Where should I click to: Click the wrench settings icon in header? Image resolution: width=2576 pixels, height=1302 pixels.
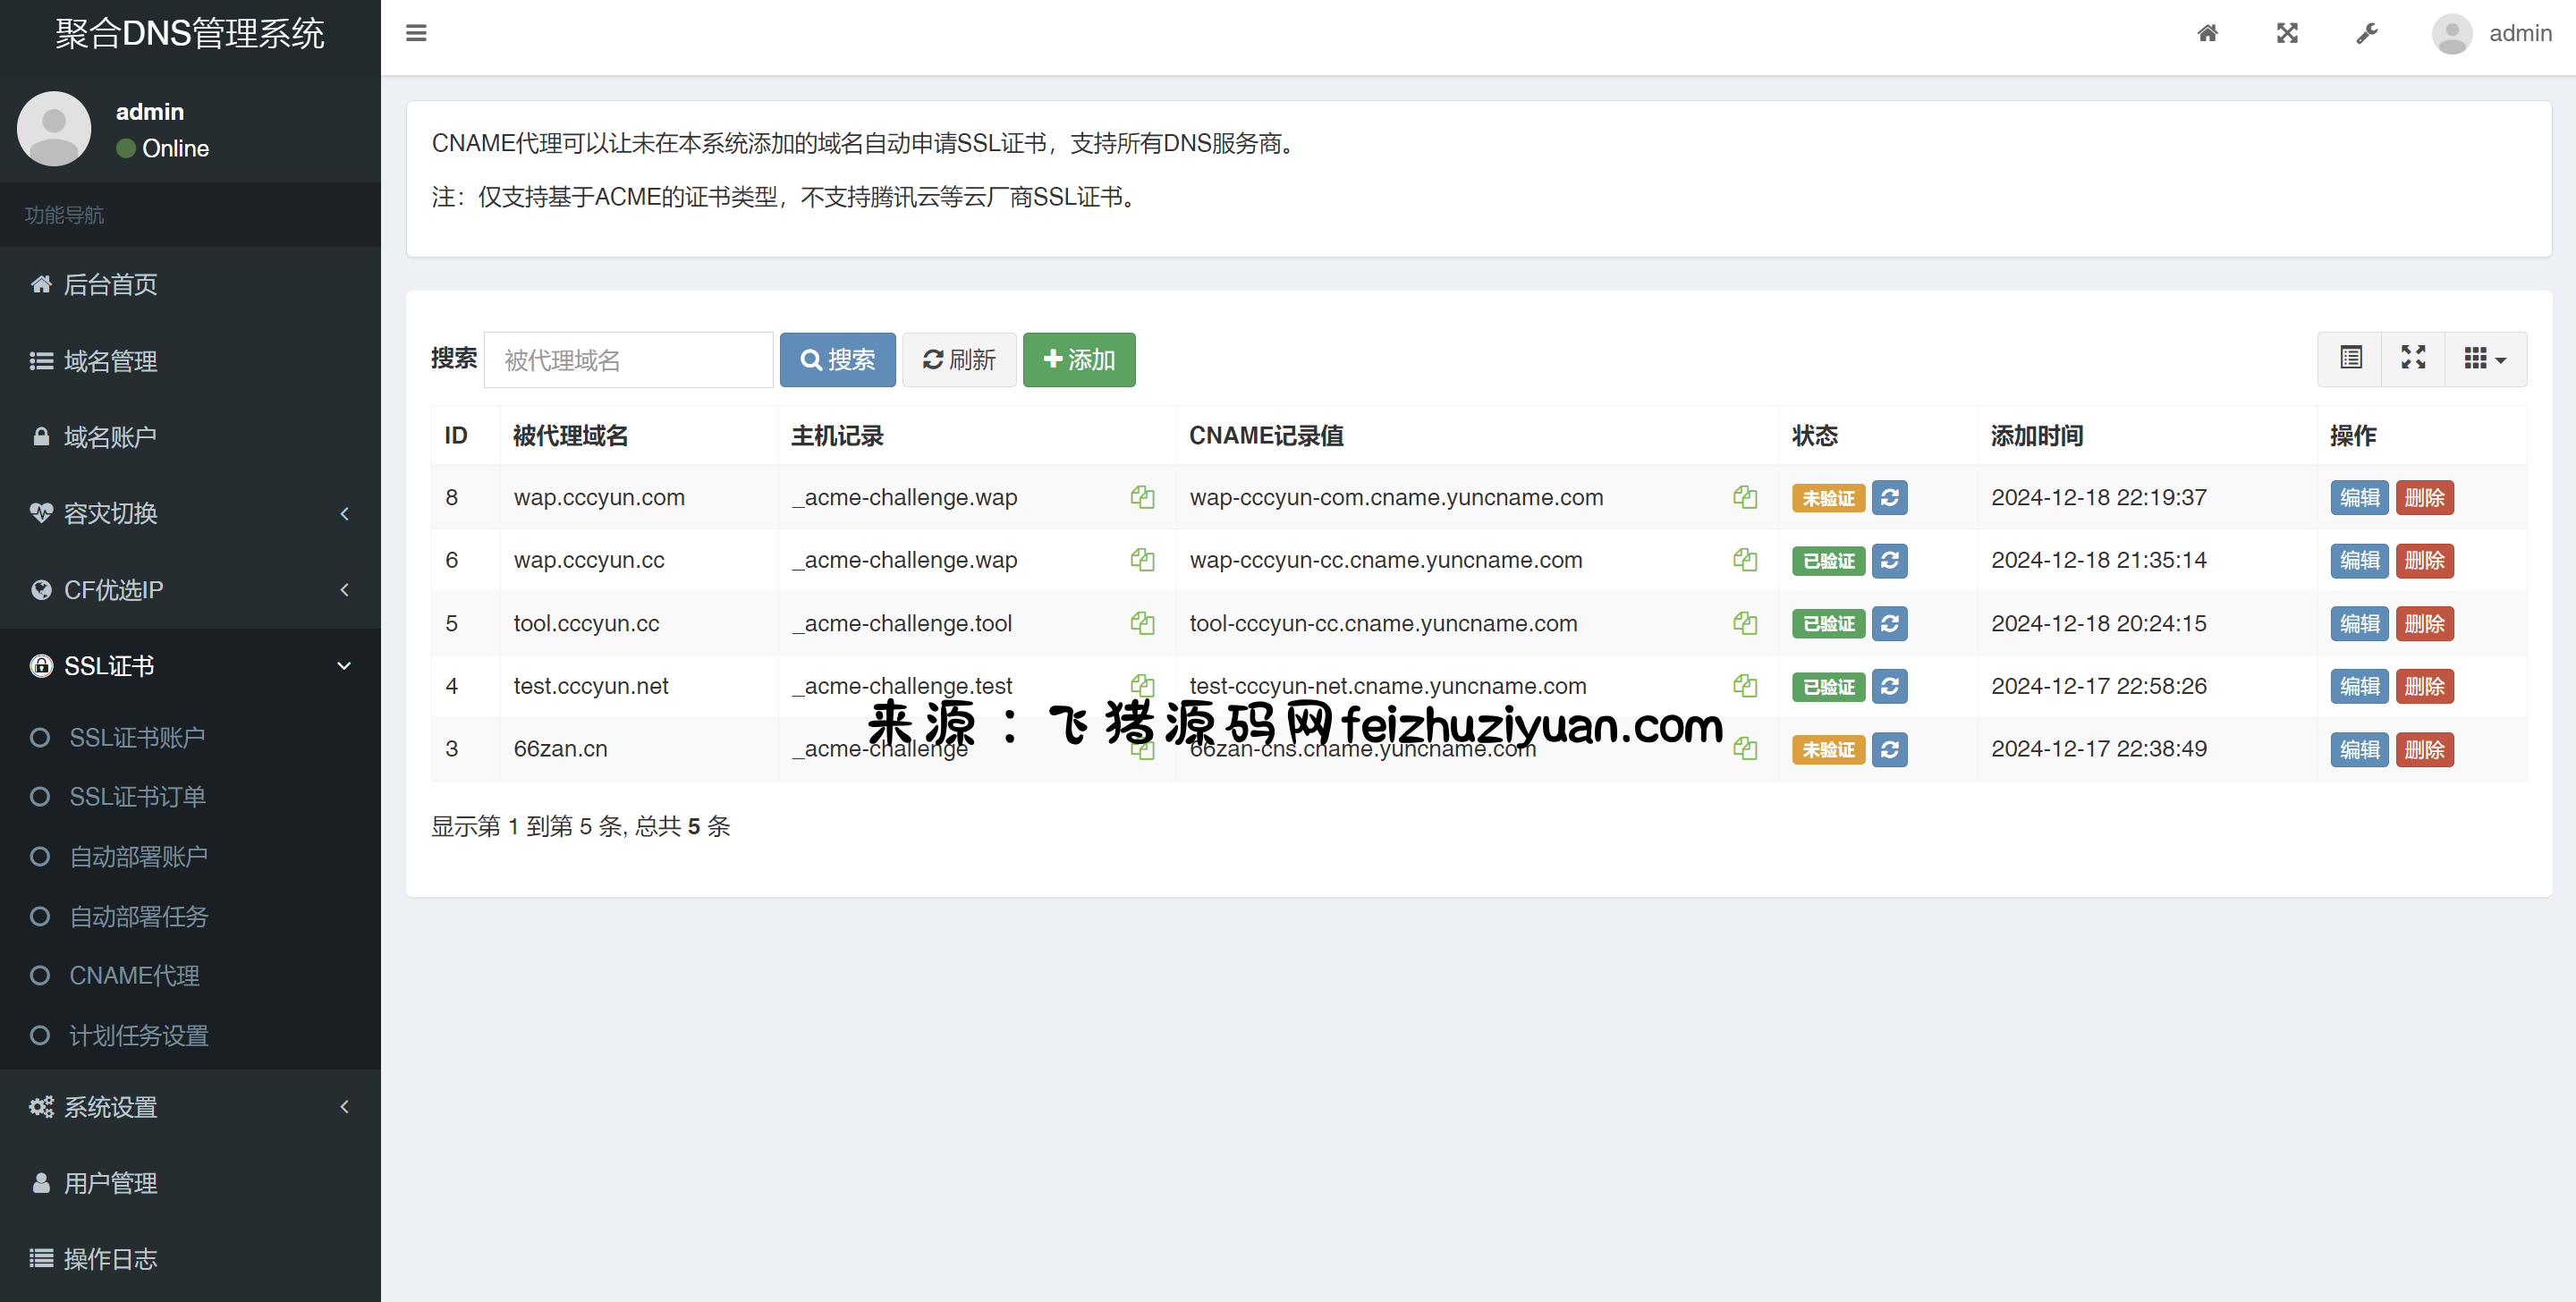(x=2366, y=33)
